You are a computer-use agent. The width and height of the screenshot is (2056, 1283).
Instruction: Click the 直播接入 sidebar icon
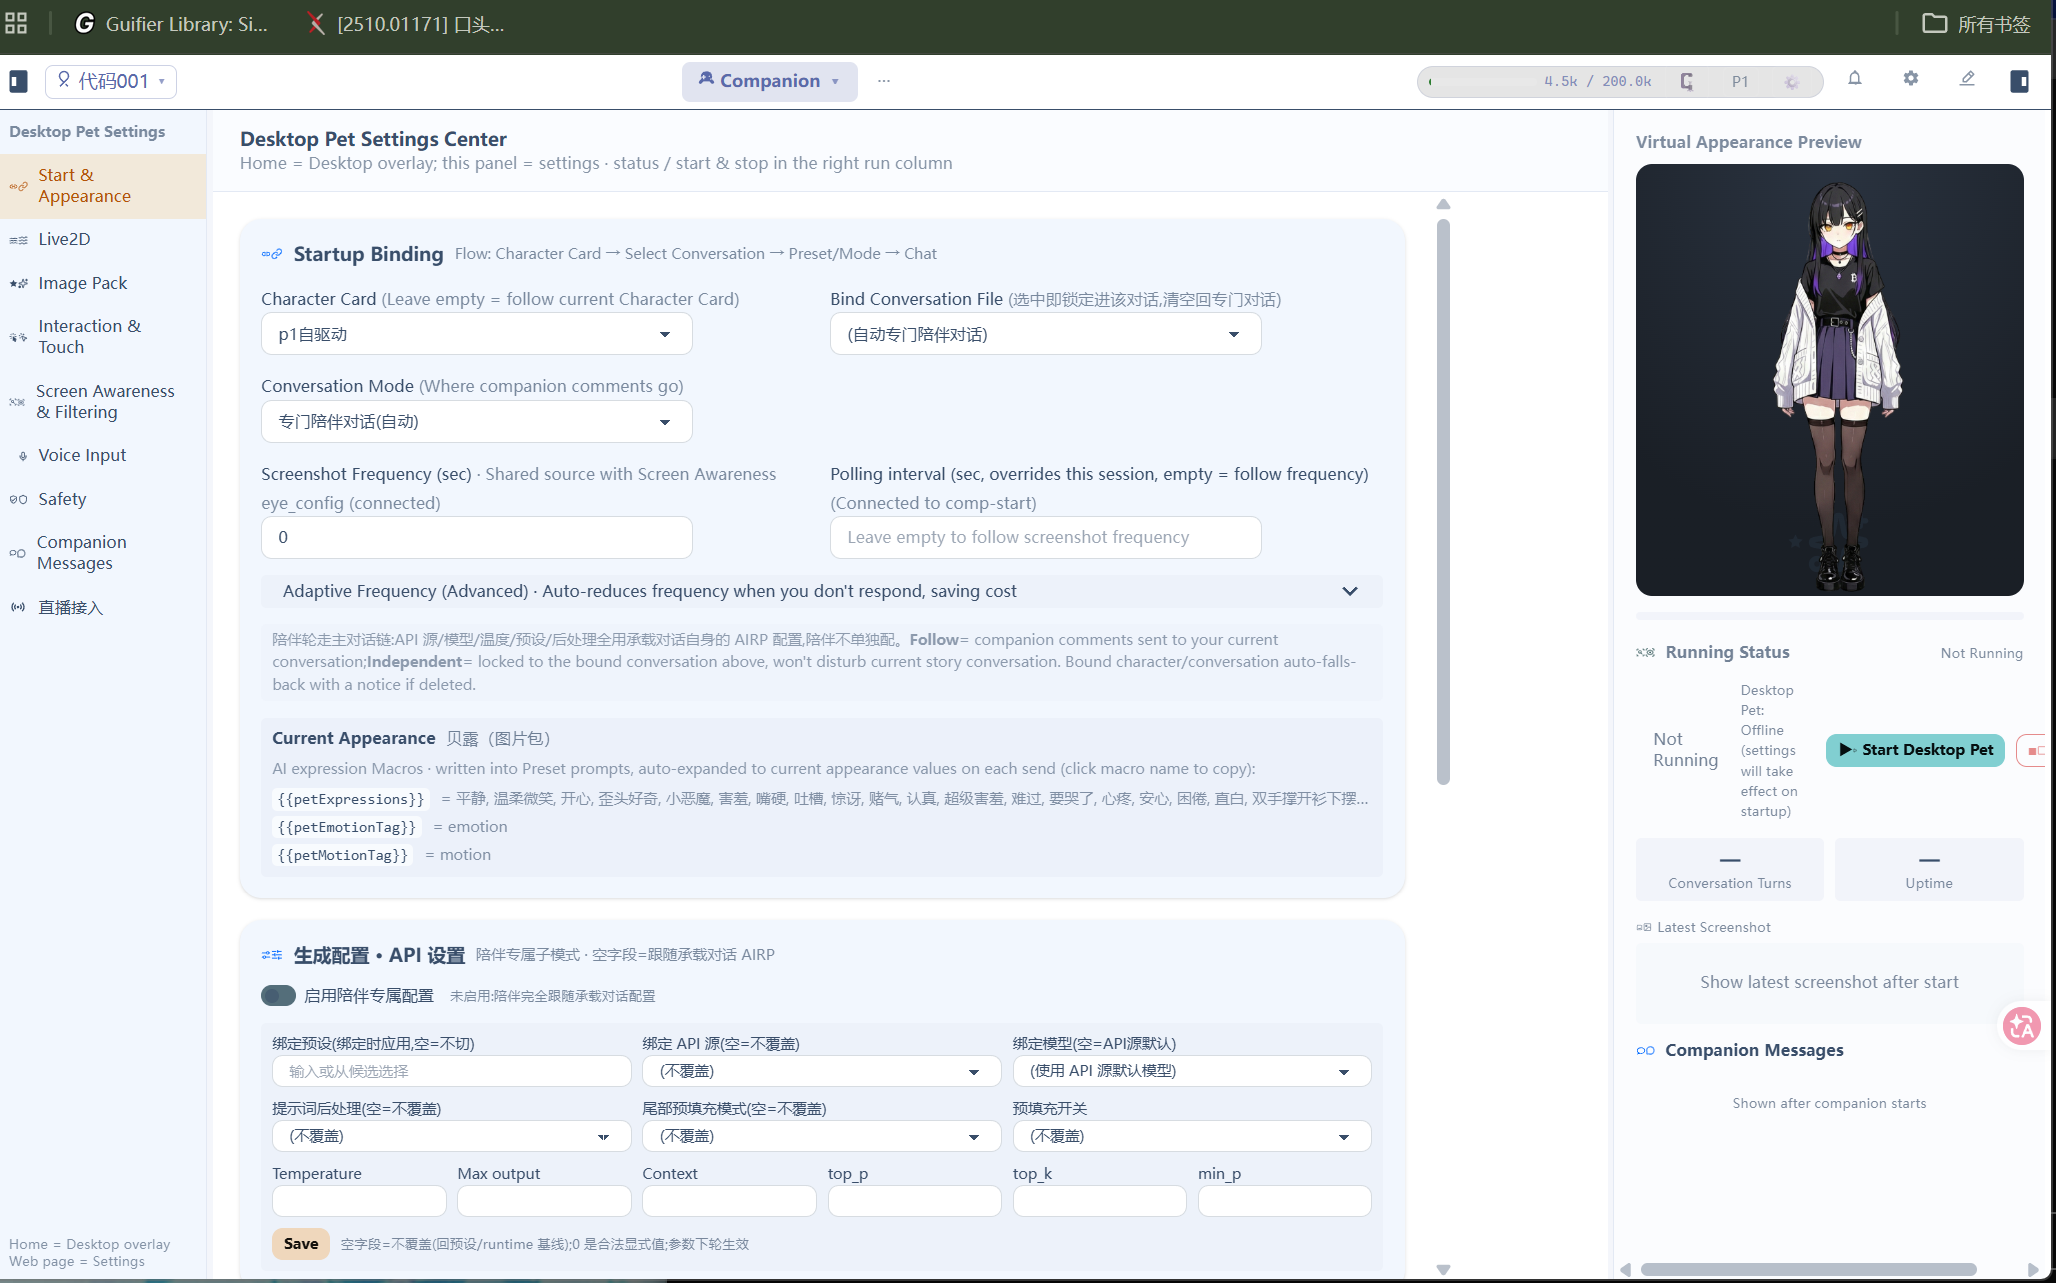click(18, 607)
